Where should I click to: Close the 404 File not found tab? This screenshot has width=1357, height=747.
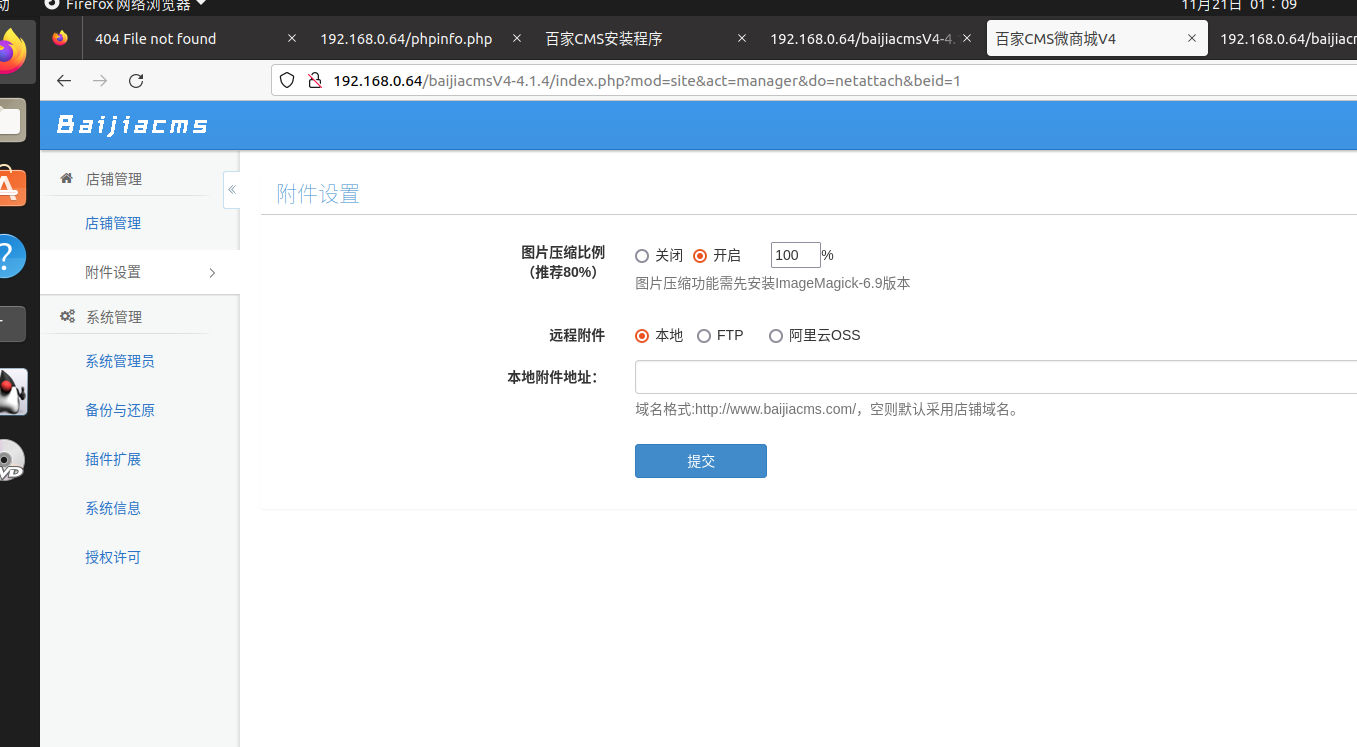292,39
